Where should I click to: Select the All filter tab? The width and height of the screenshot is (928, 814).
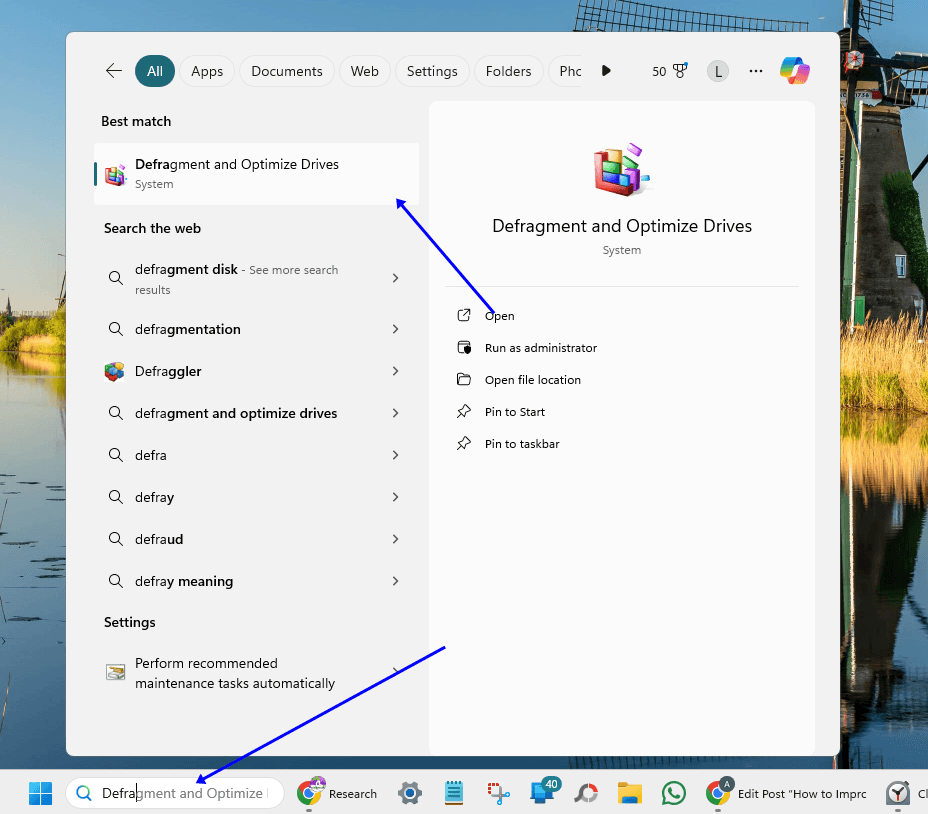pyautogui.click(x=154, y=71)
